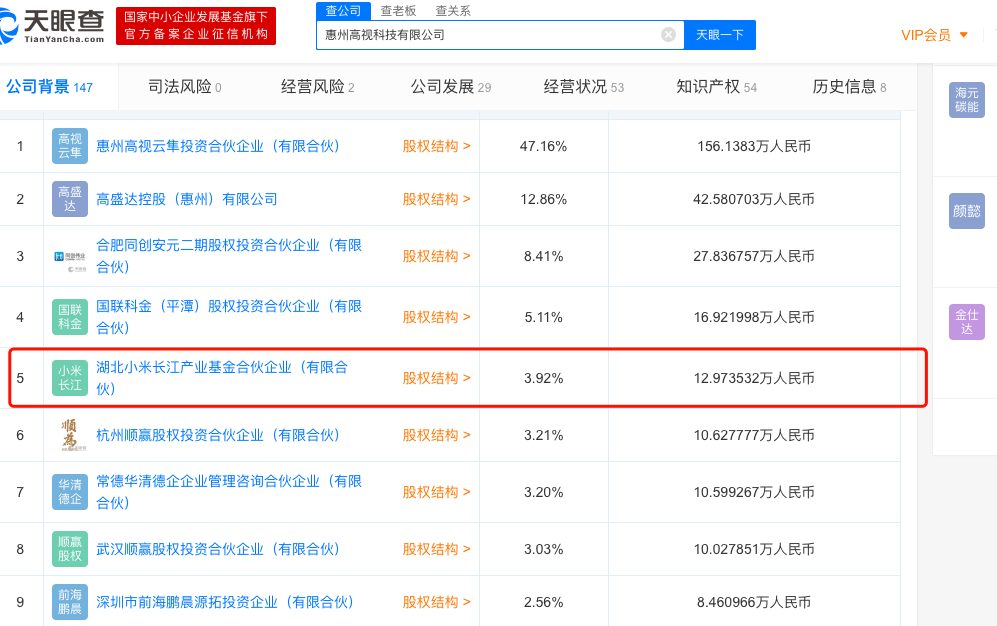The width and height of the screenshot is (997, 626).
Task: Click the 杭州顺赢 circular seal logo
Action: point(69,434)
